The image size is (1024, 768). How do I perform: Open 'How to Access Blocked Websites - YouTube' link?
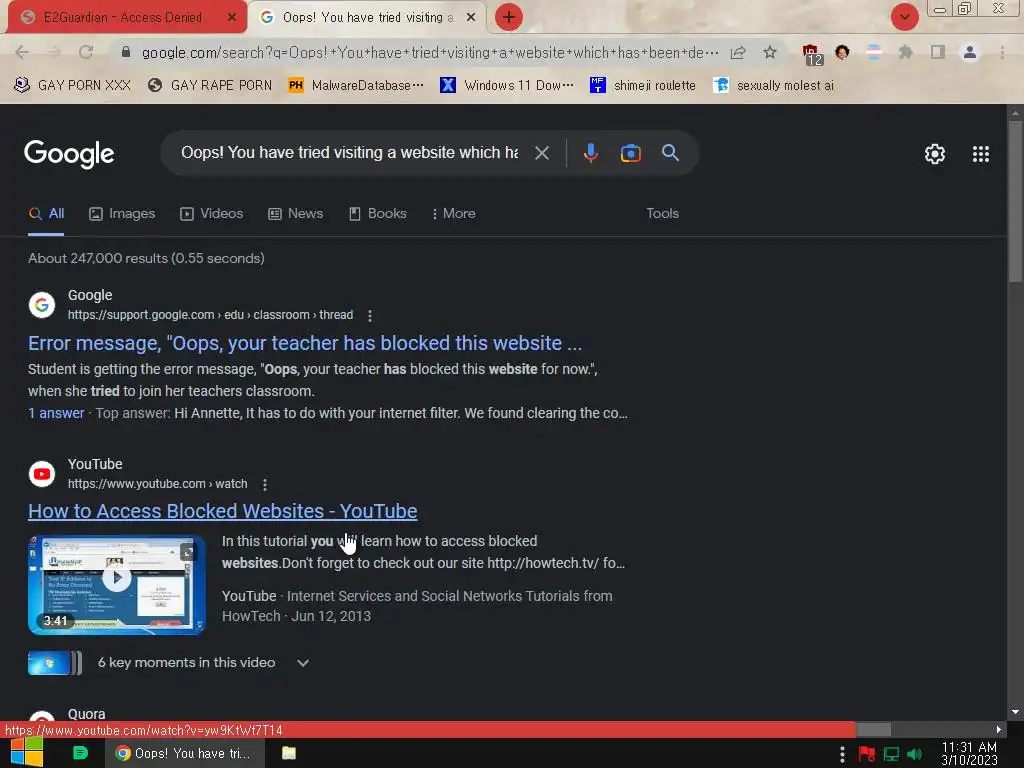click(223, 511)
